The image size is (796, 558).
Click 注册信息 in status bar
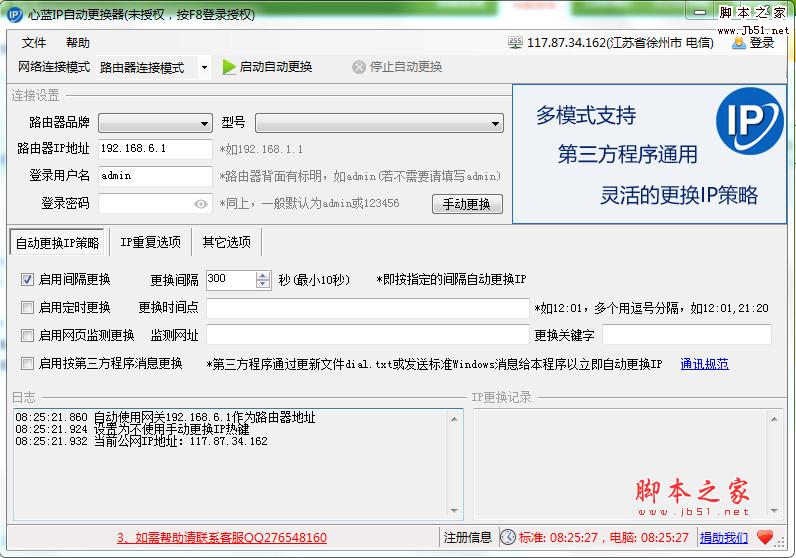pyautogui.click(x=468, y=538)
